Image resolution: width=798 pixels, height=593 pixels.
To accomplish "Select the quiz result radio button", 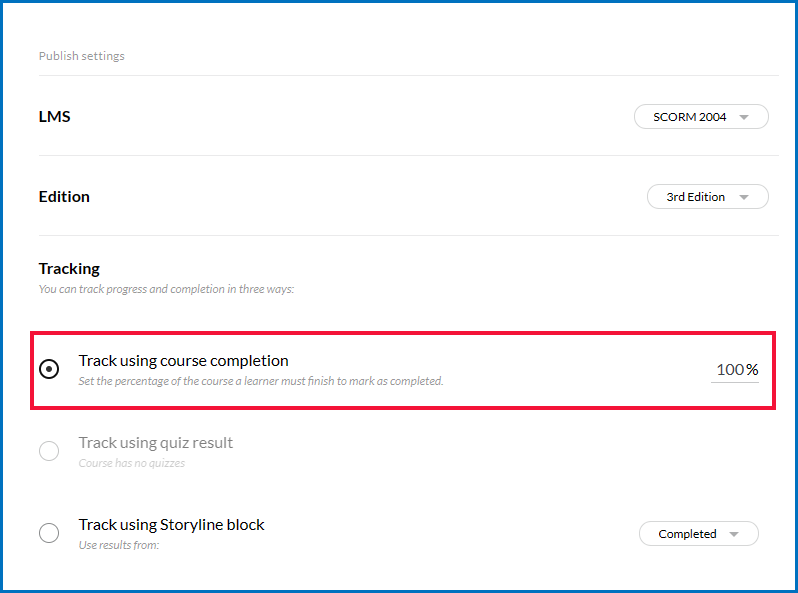I will pos(49,451).
